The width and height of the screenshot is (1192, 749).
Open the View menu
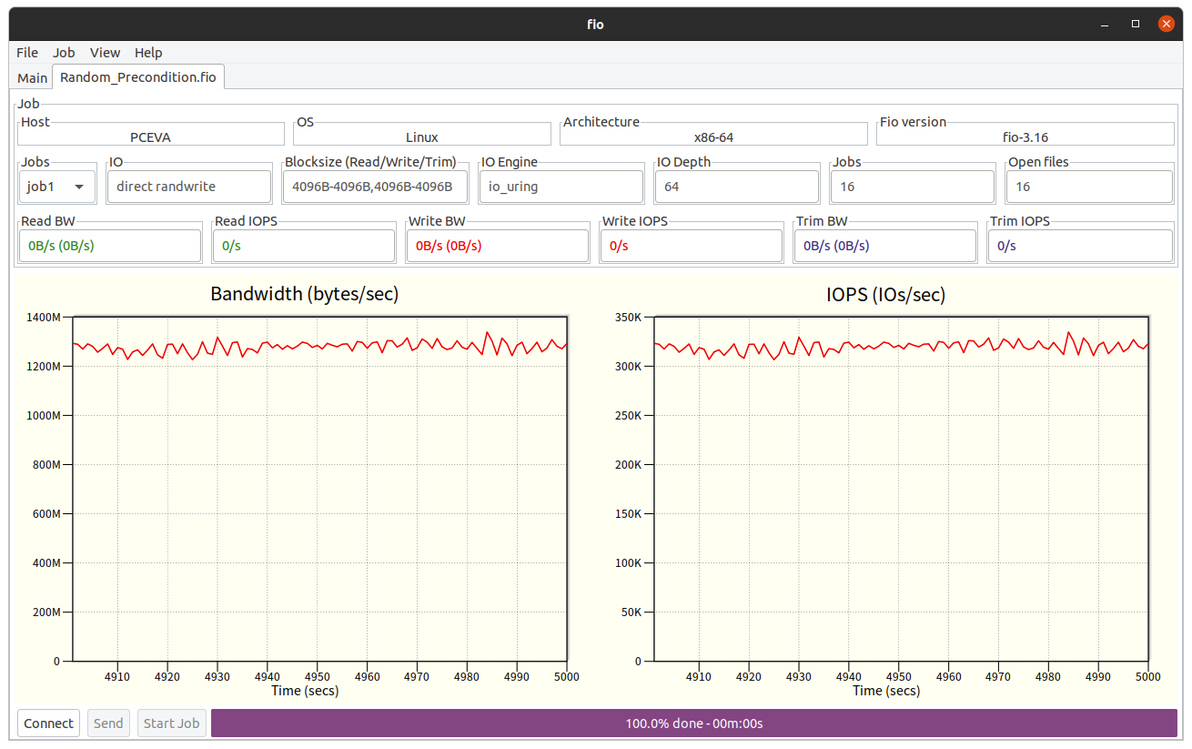coord(105,52)
